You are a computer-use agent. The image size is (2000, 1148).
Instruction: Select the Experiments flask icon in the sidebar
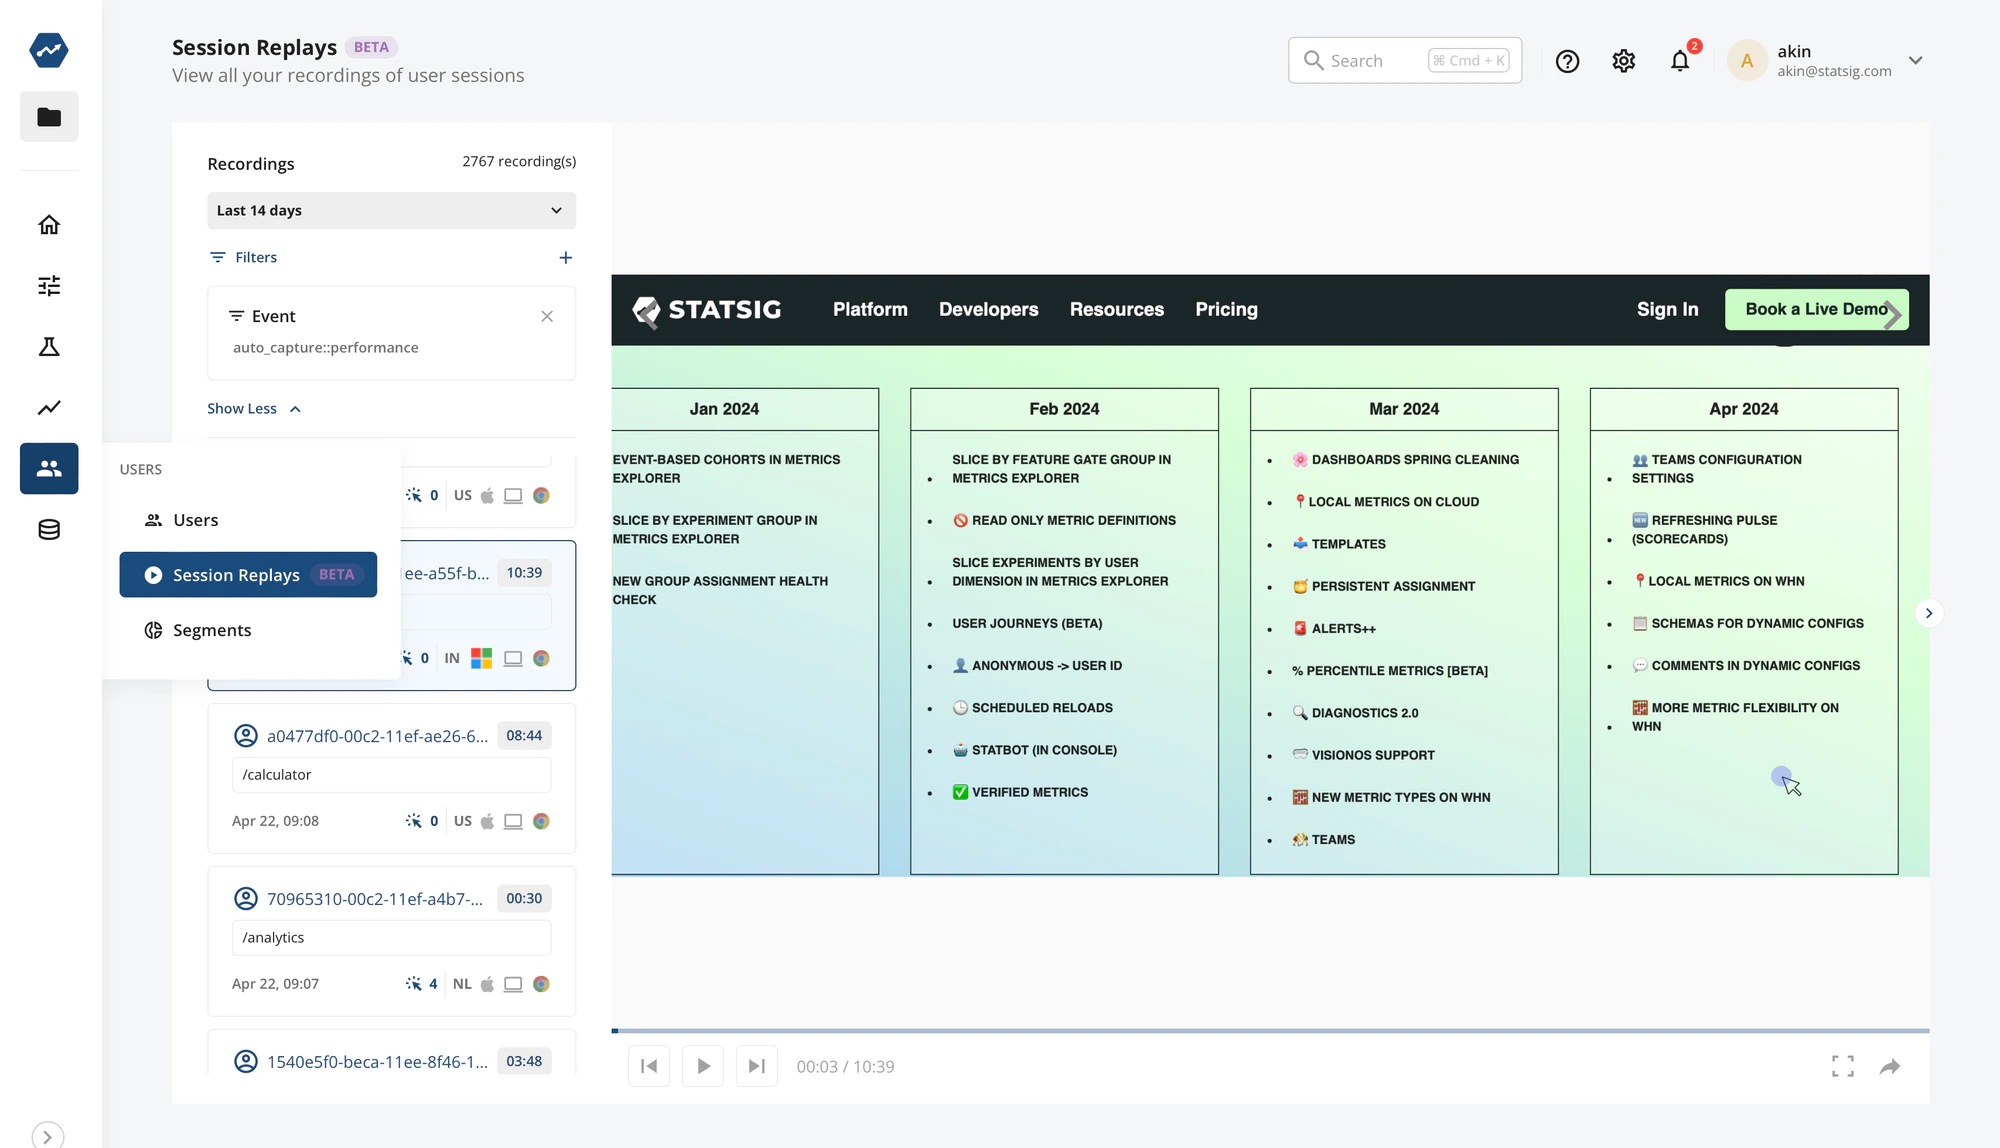48,346
